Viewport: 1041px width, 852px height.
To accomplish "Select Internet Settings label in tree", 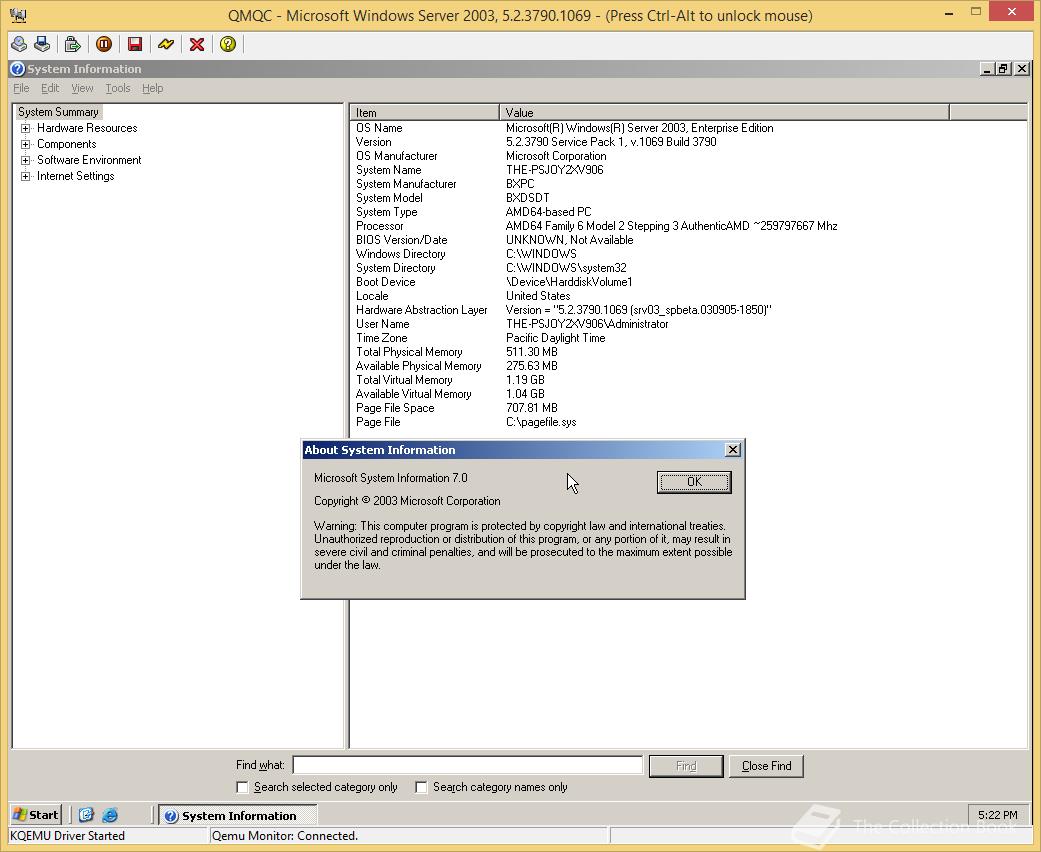I will pyautogui.click(x=76, y=175).
